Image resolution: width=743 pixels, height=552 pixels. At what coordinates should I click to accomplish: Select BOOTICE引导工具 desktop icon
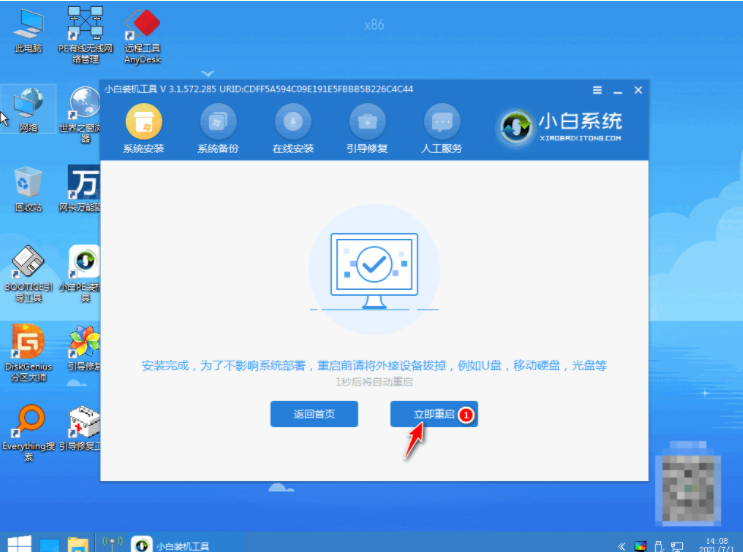tap(28, 274)
